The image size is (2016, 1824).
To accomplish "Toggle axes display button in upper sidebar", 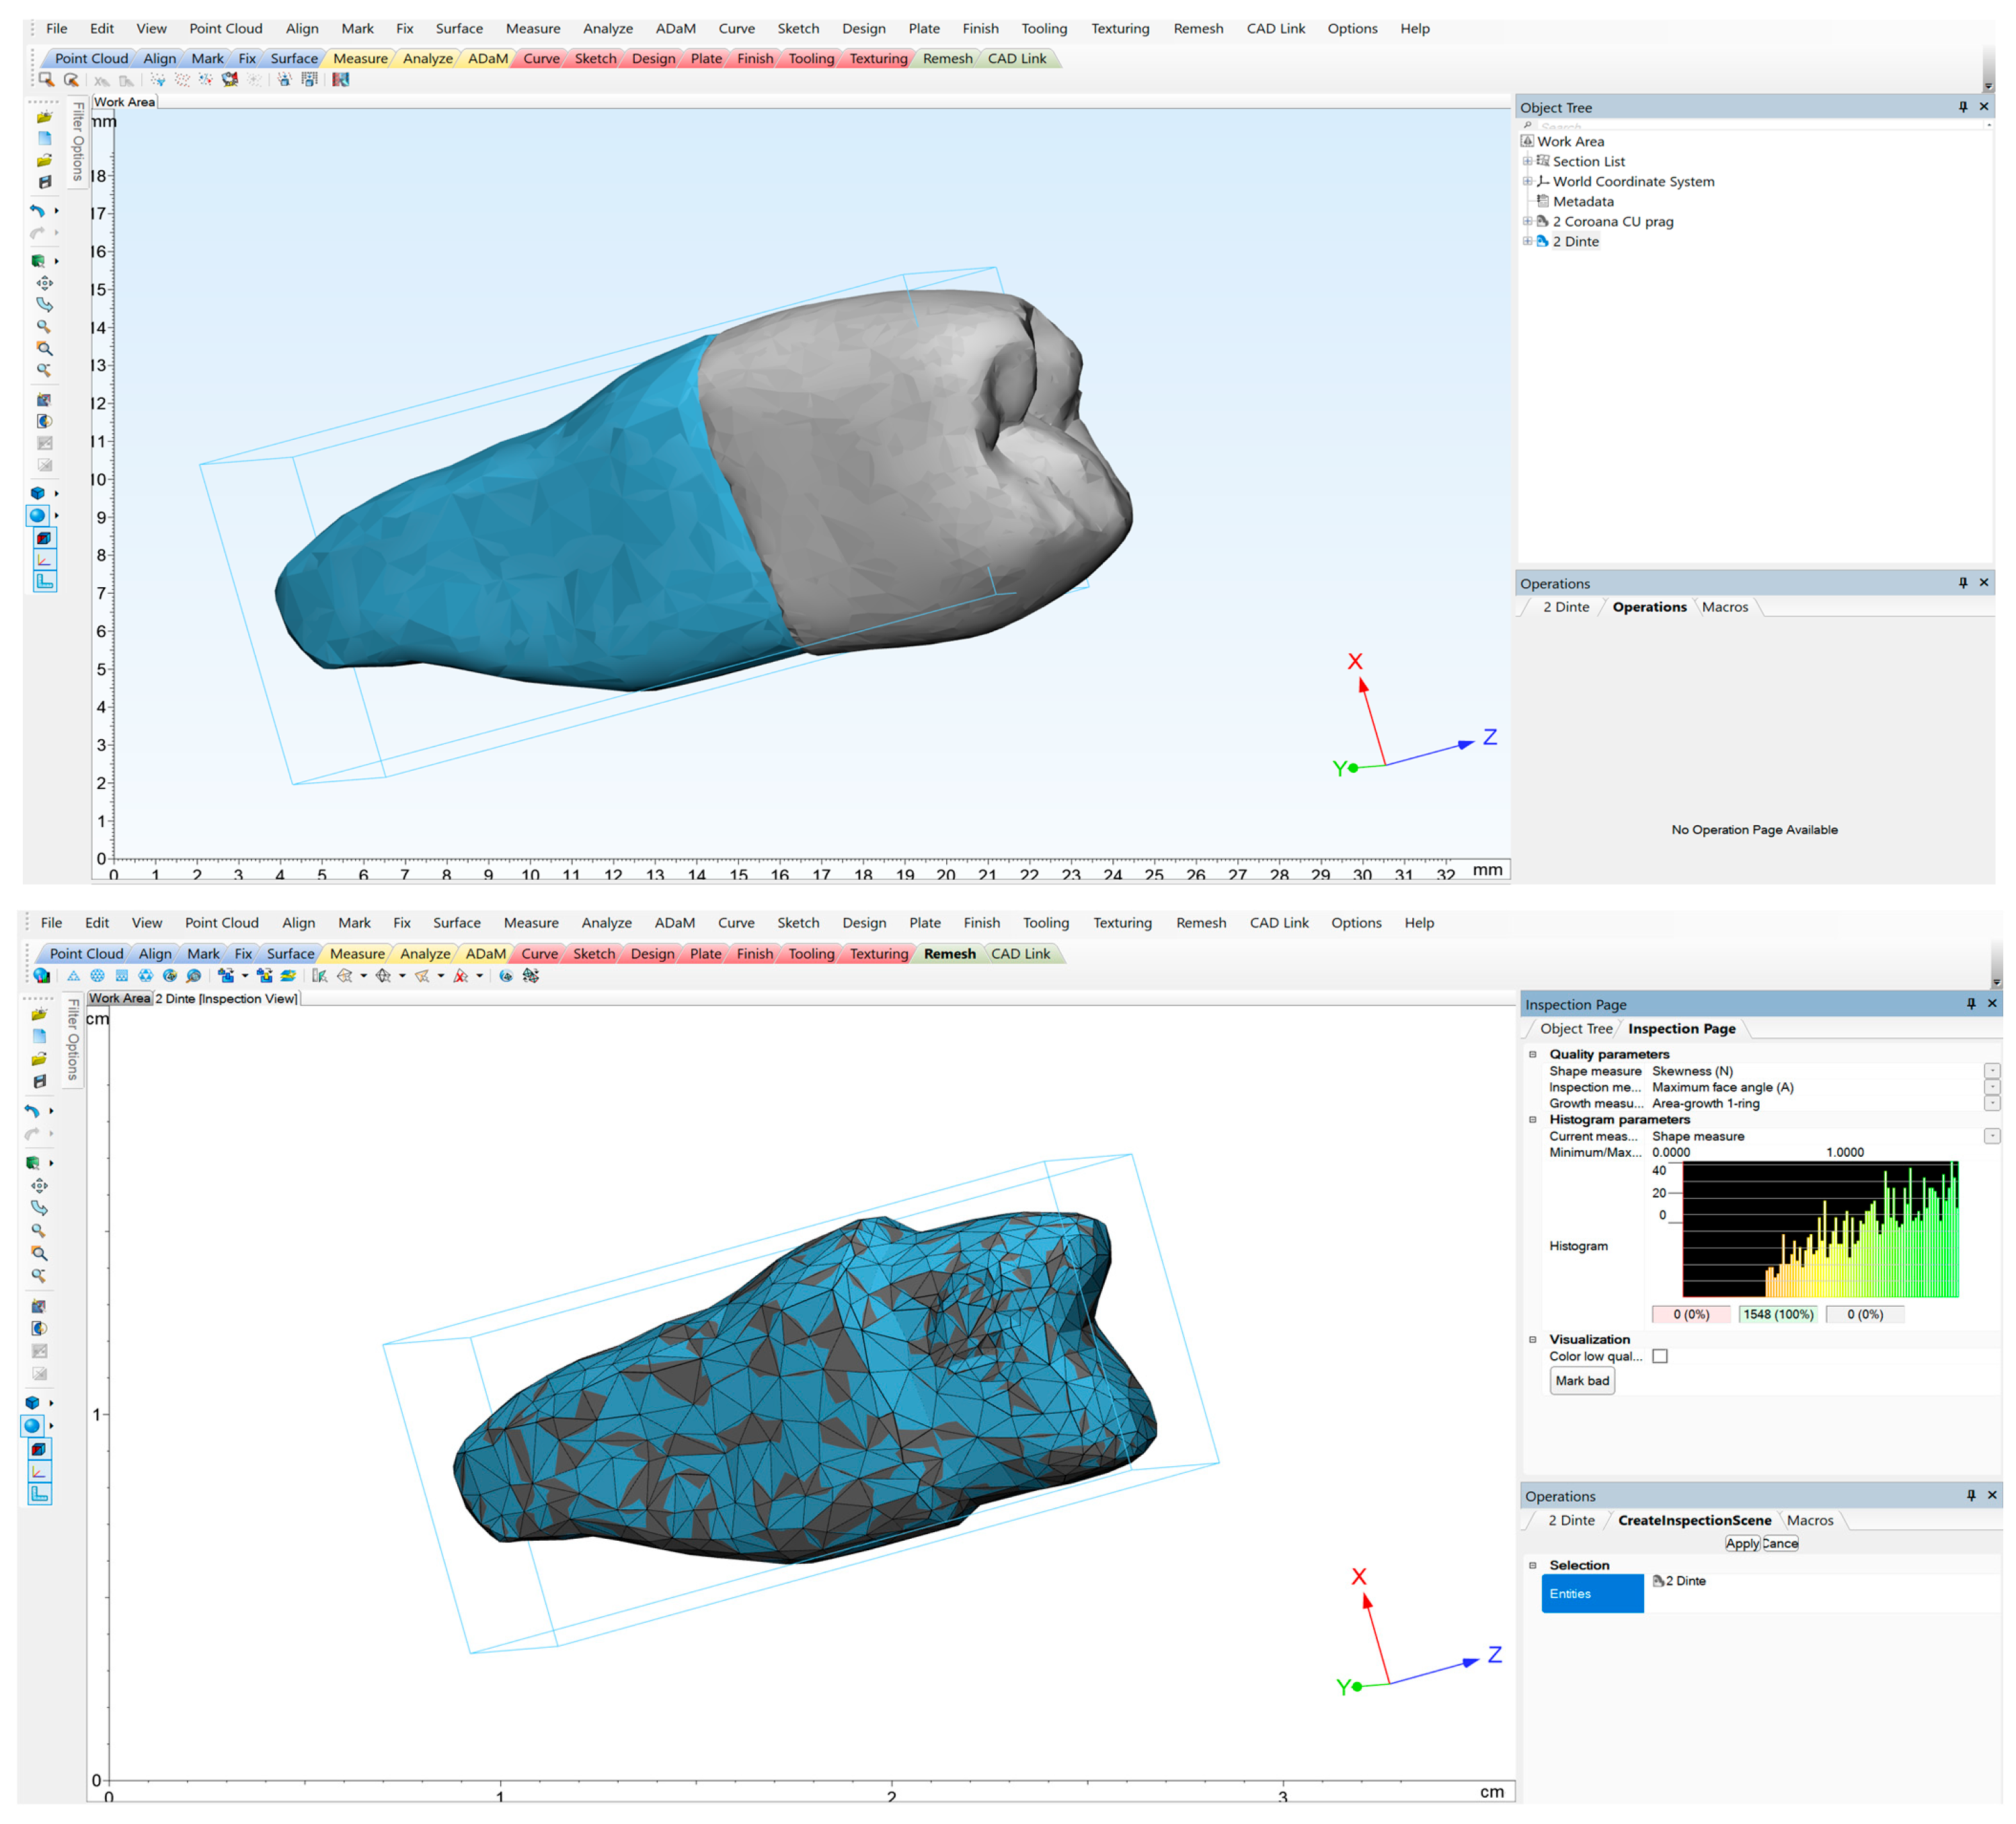I will [44, 560].
